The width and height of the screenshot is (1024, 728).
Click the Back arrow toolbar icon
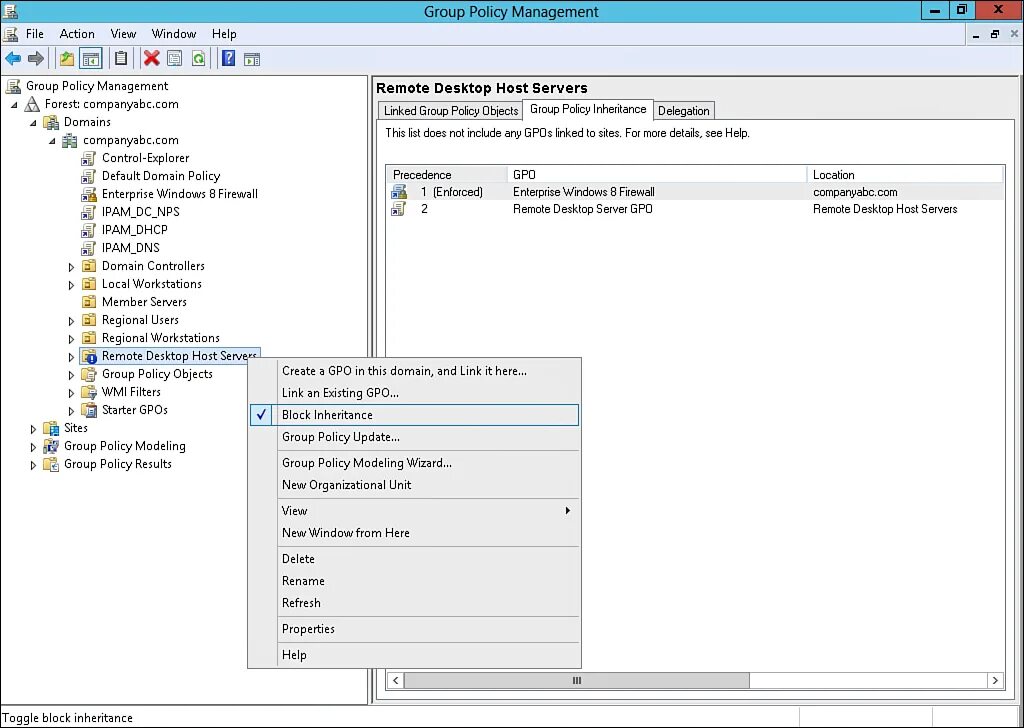pyautogui.click(x=12, y=59)
